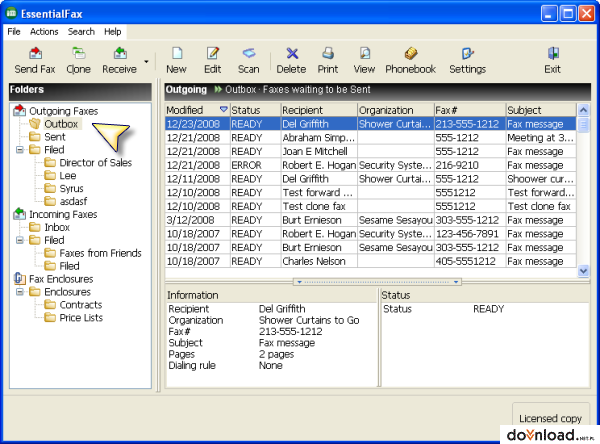
Task: Open the Help menu
Action: (112, 31)
